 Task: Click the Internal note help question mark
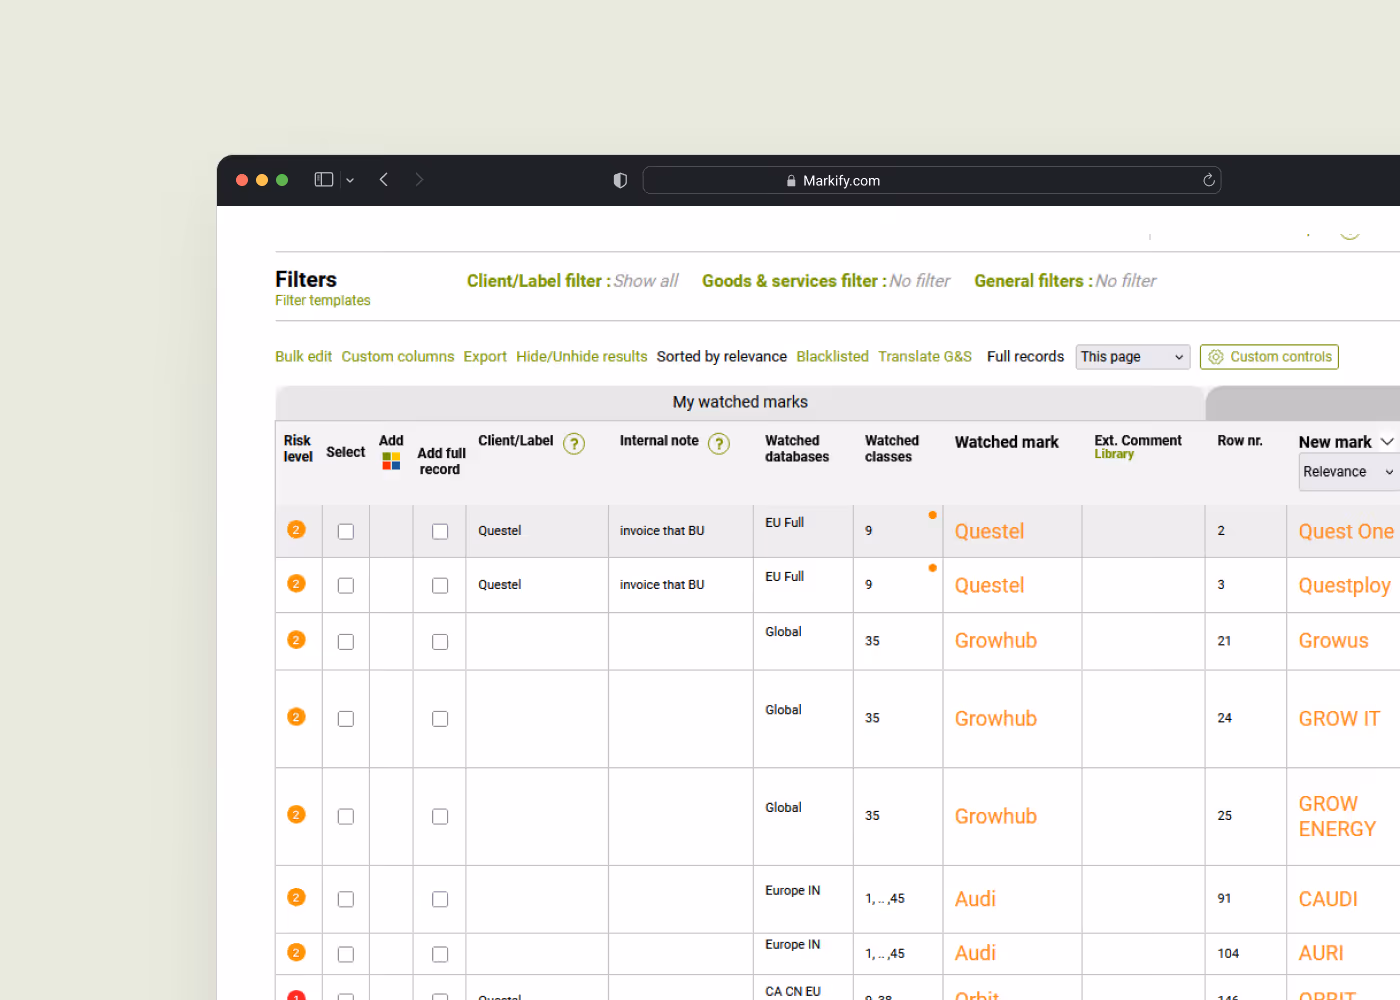tap(719, 444)
